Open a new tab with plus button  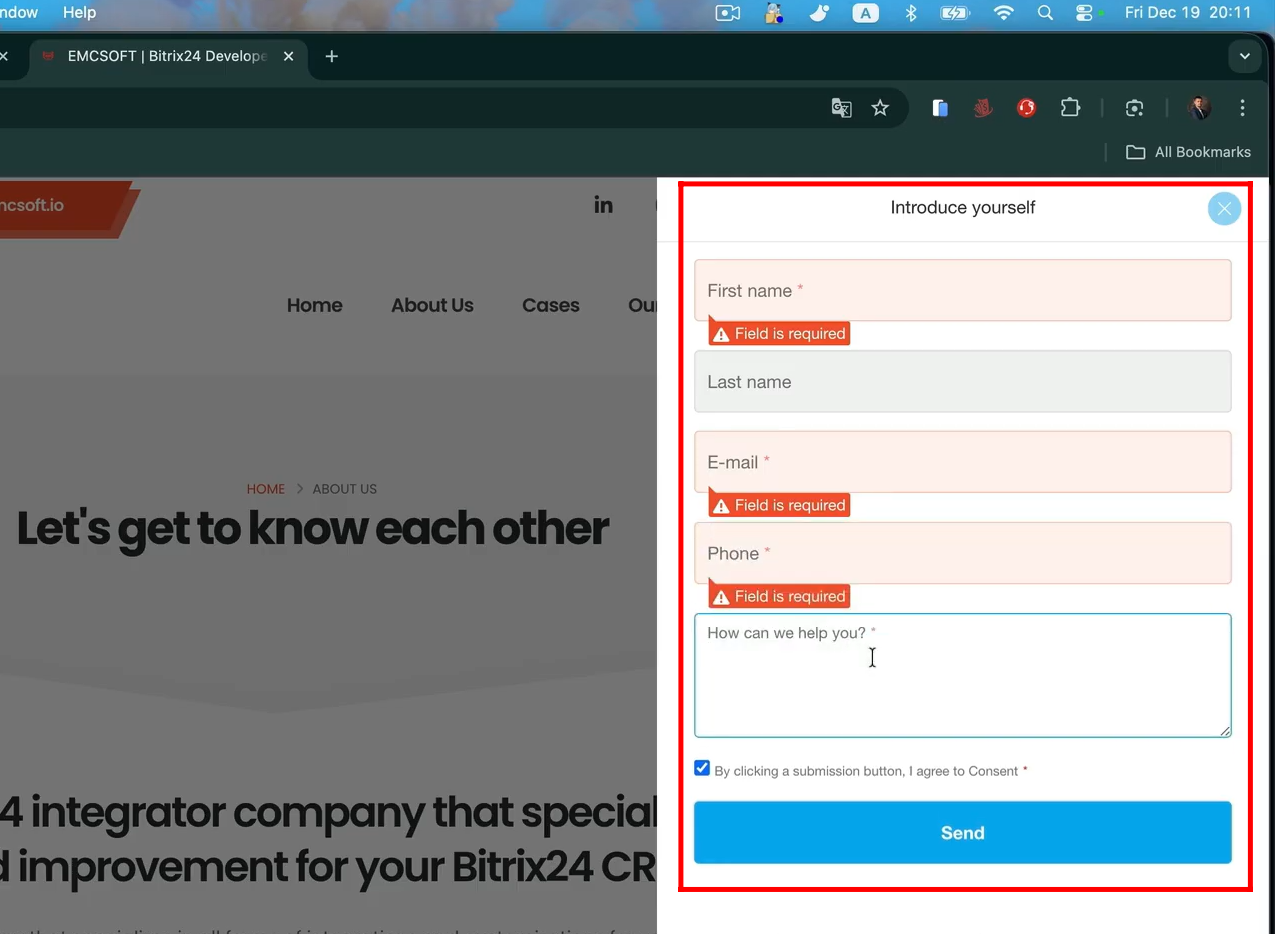(332, 56)
